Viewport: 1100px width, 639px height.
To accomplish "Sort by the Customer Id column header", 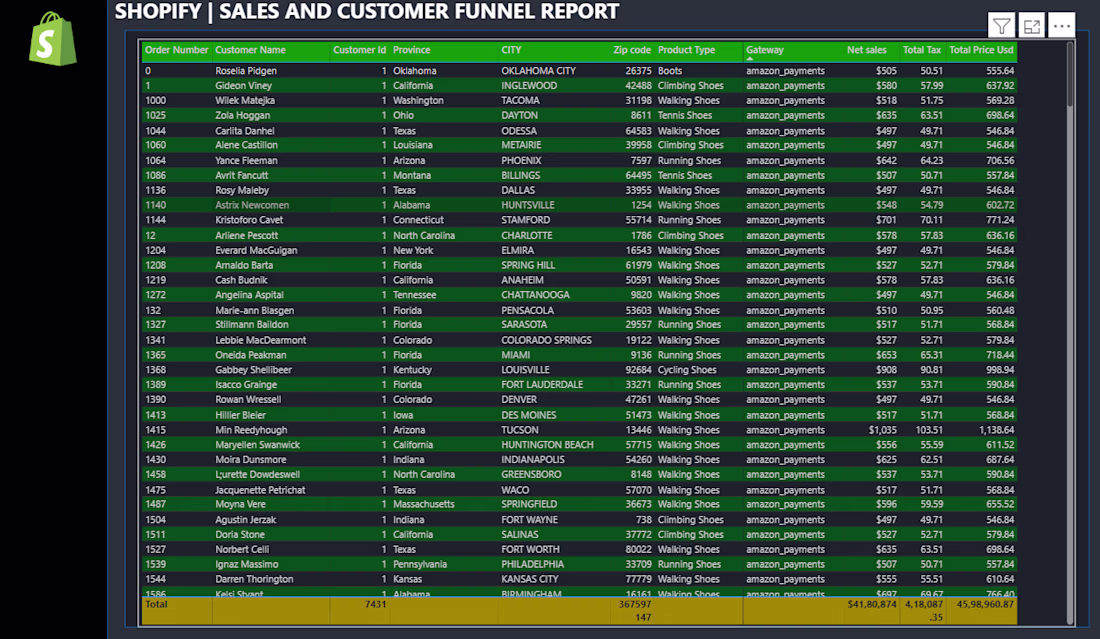I will tap(359, 50).
